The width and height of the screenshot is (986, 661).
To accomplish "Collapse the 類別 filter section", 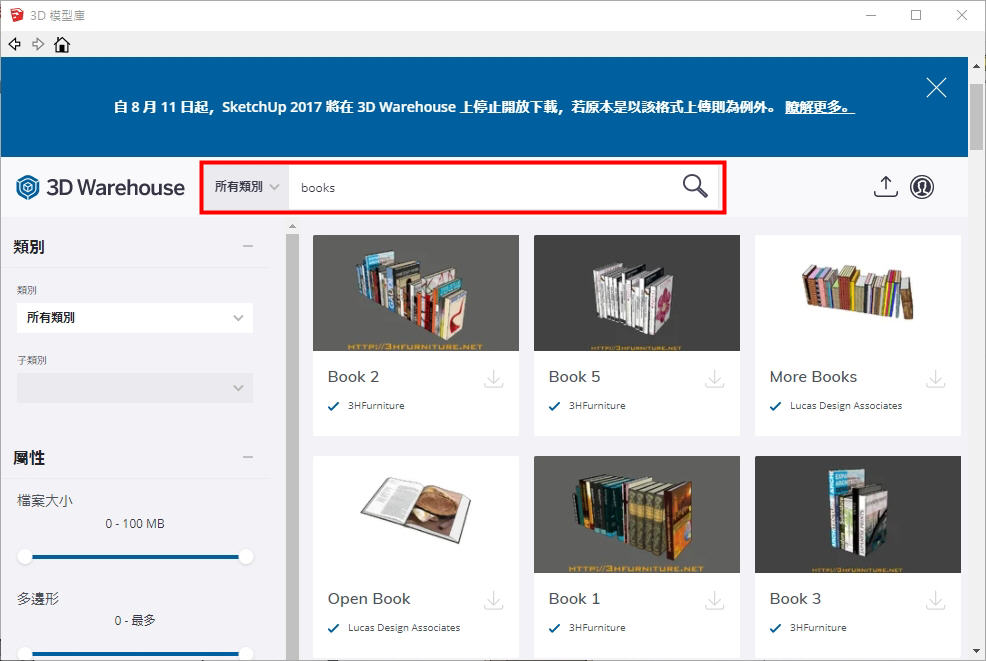I will point(248,246).
